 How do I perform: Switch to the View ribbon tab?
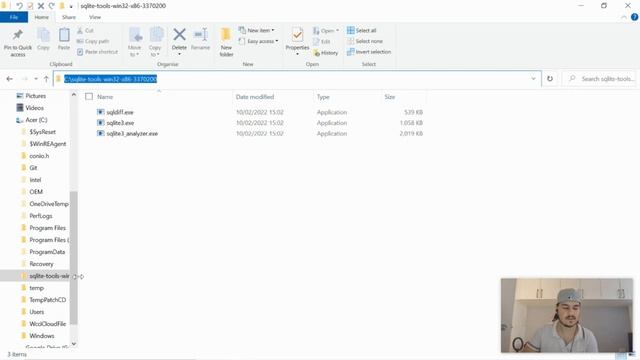95,17
